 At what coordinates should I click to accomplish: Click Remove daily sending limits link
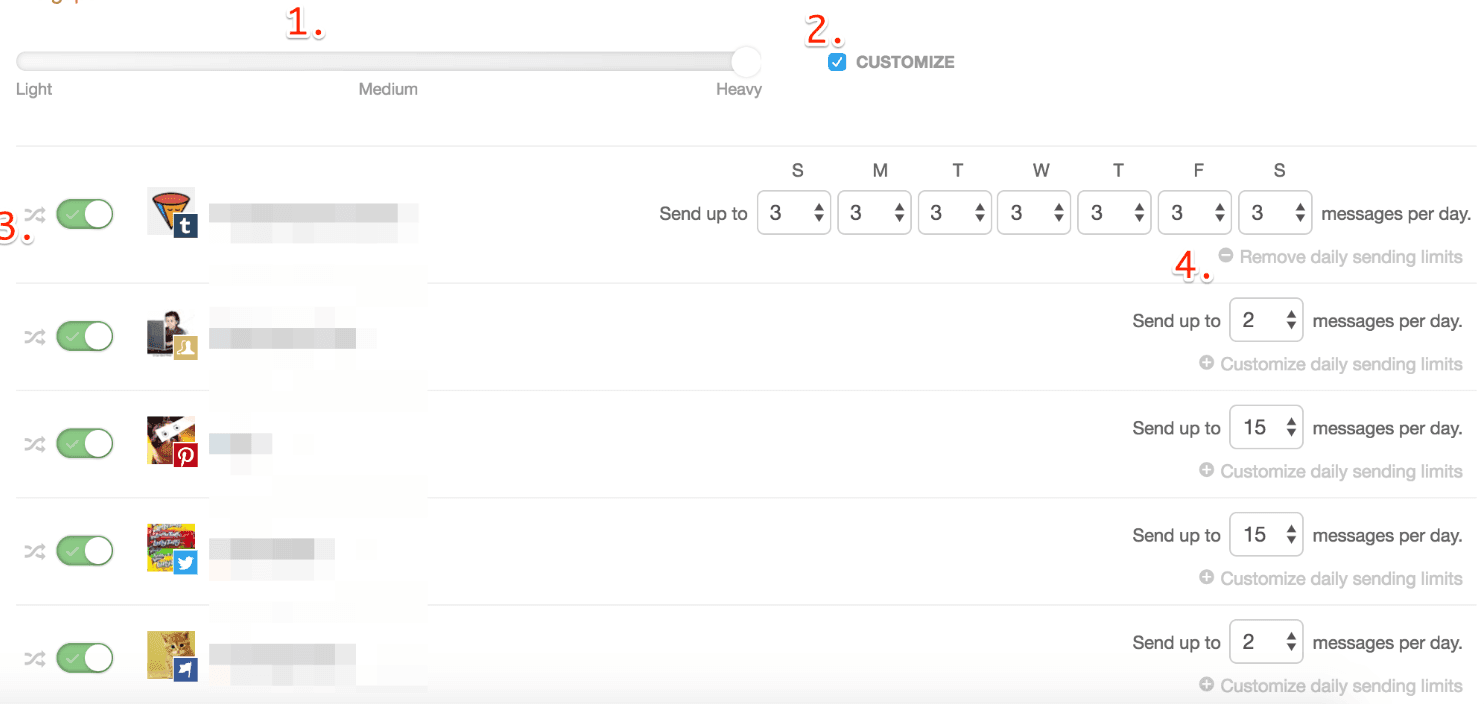1351,257
